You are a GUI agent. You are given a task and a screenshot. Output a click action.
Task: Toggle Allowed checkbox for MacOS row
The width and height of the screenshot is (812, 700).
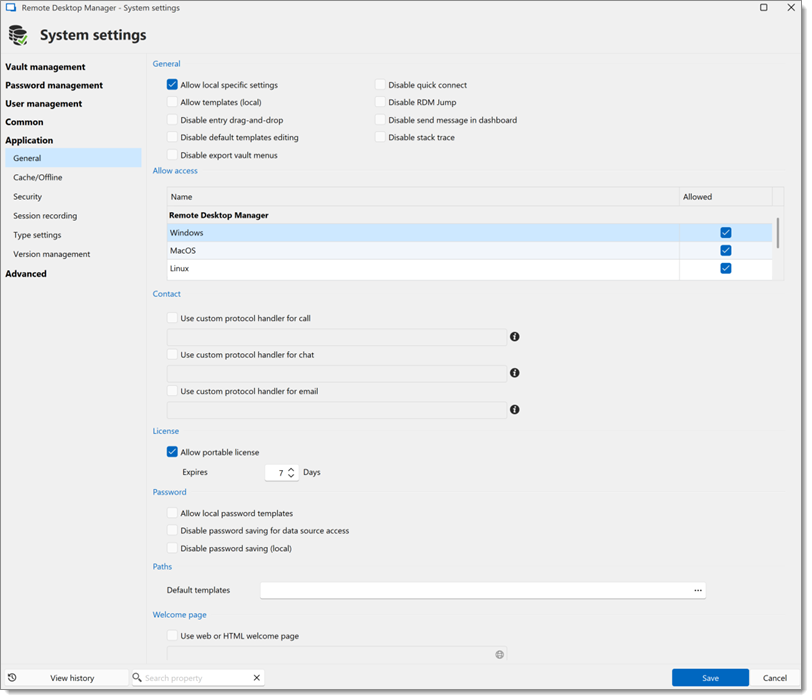pos(726,251)
